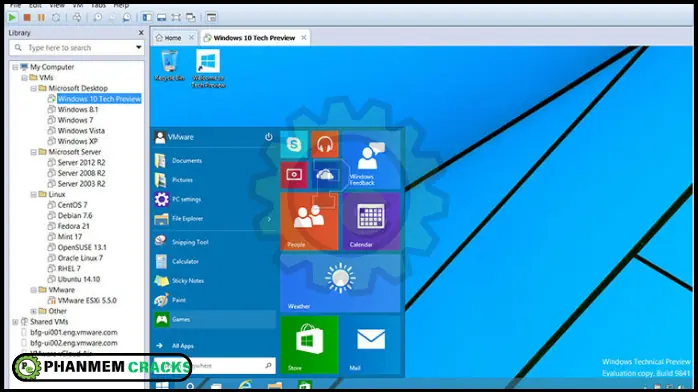Open the Skype tile in Start menu
Screen dimensions: 698x392
point(294,144)
